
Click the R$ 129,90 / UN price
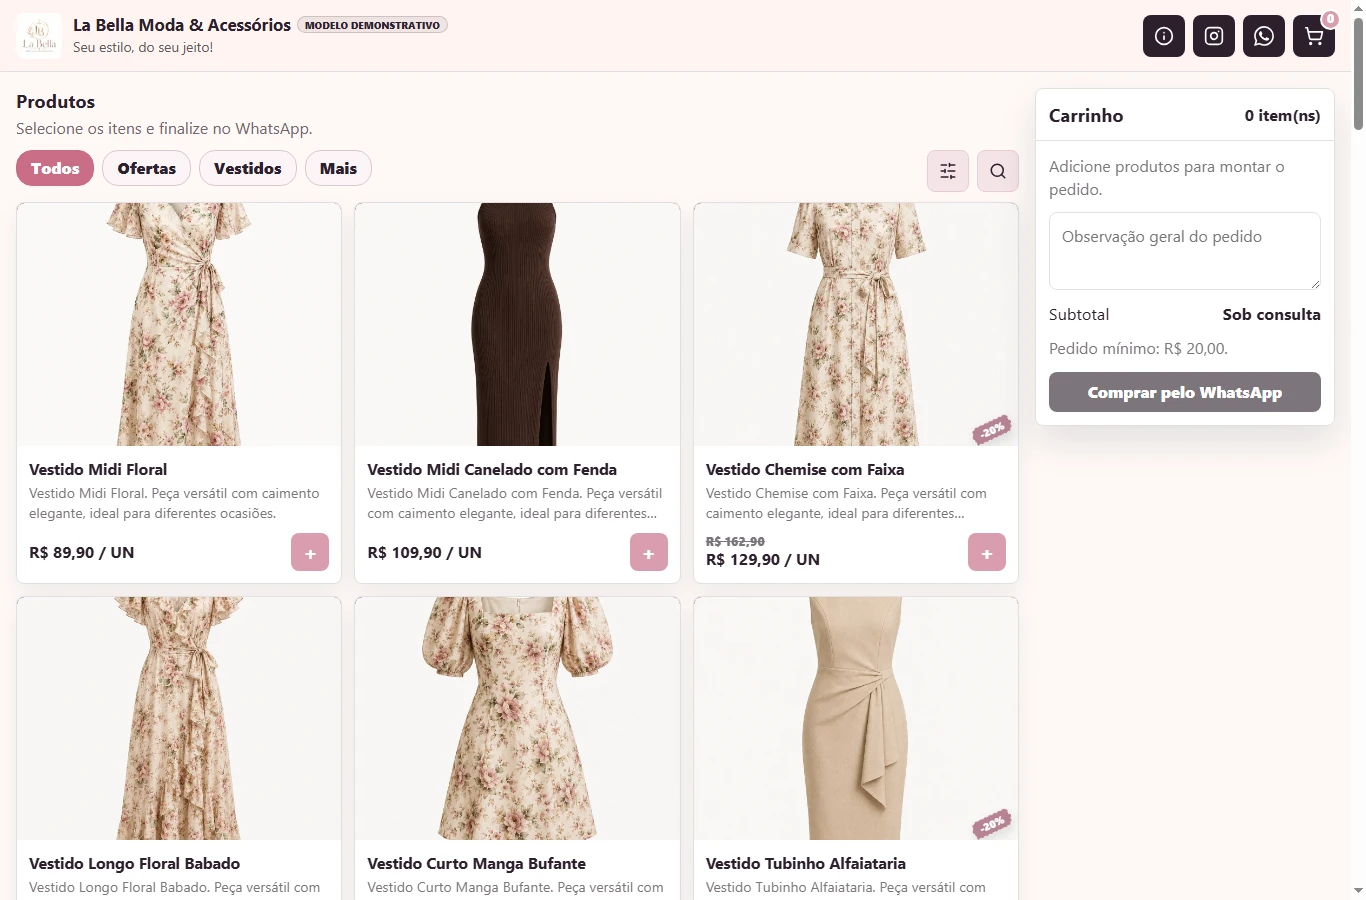(x=763, y=560)
